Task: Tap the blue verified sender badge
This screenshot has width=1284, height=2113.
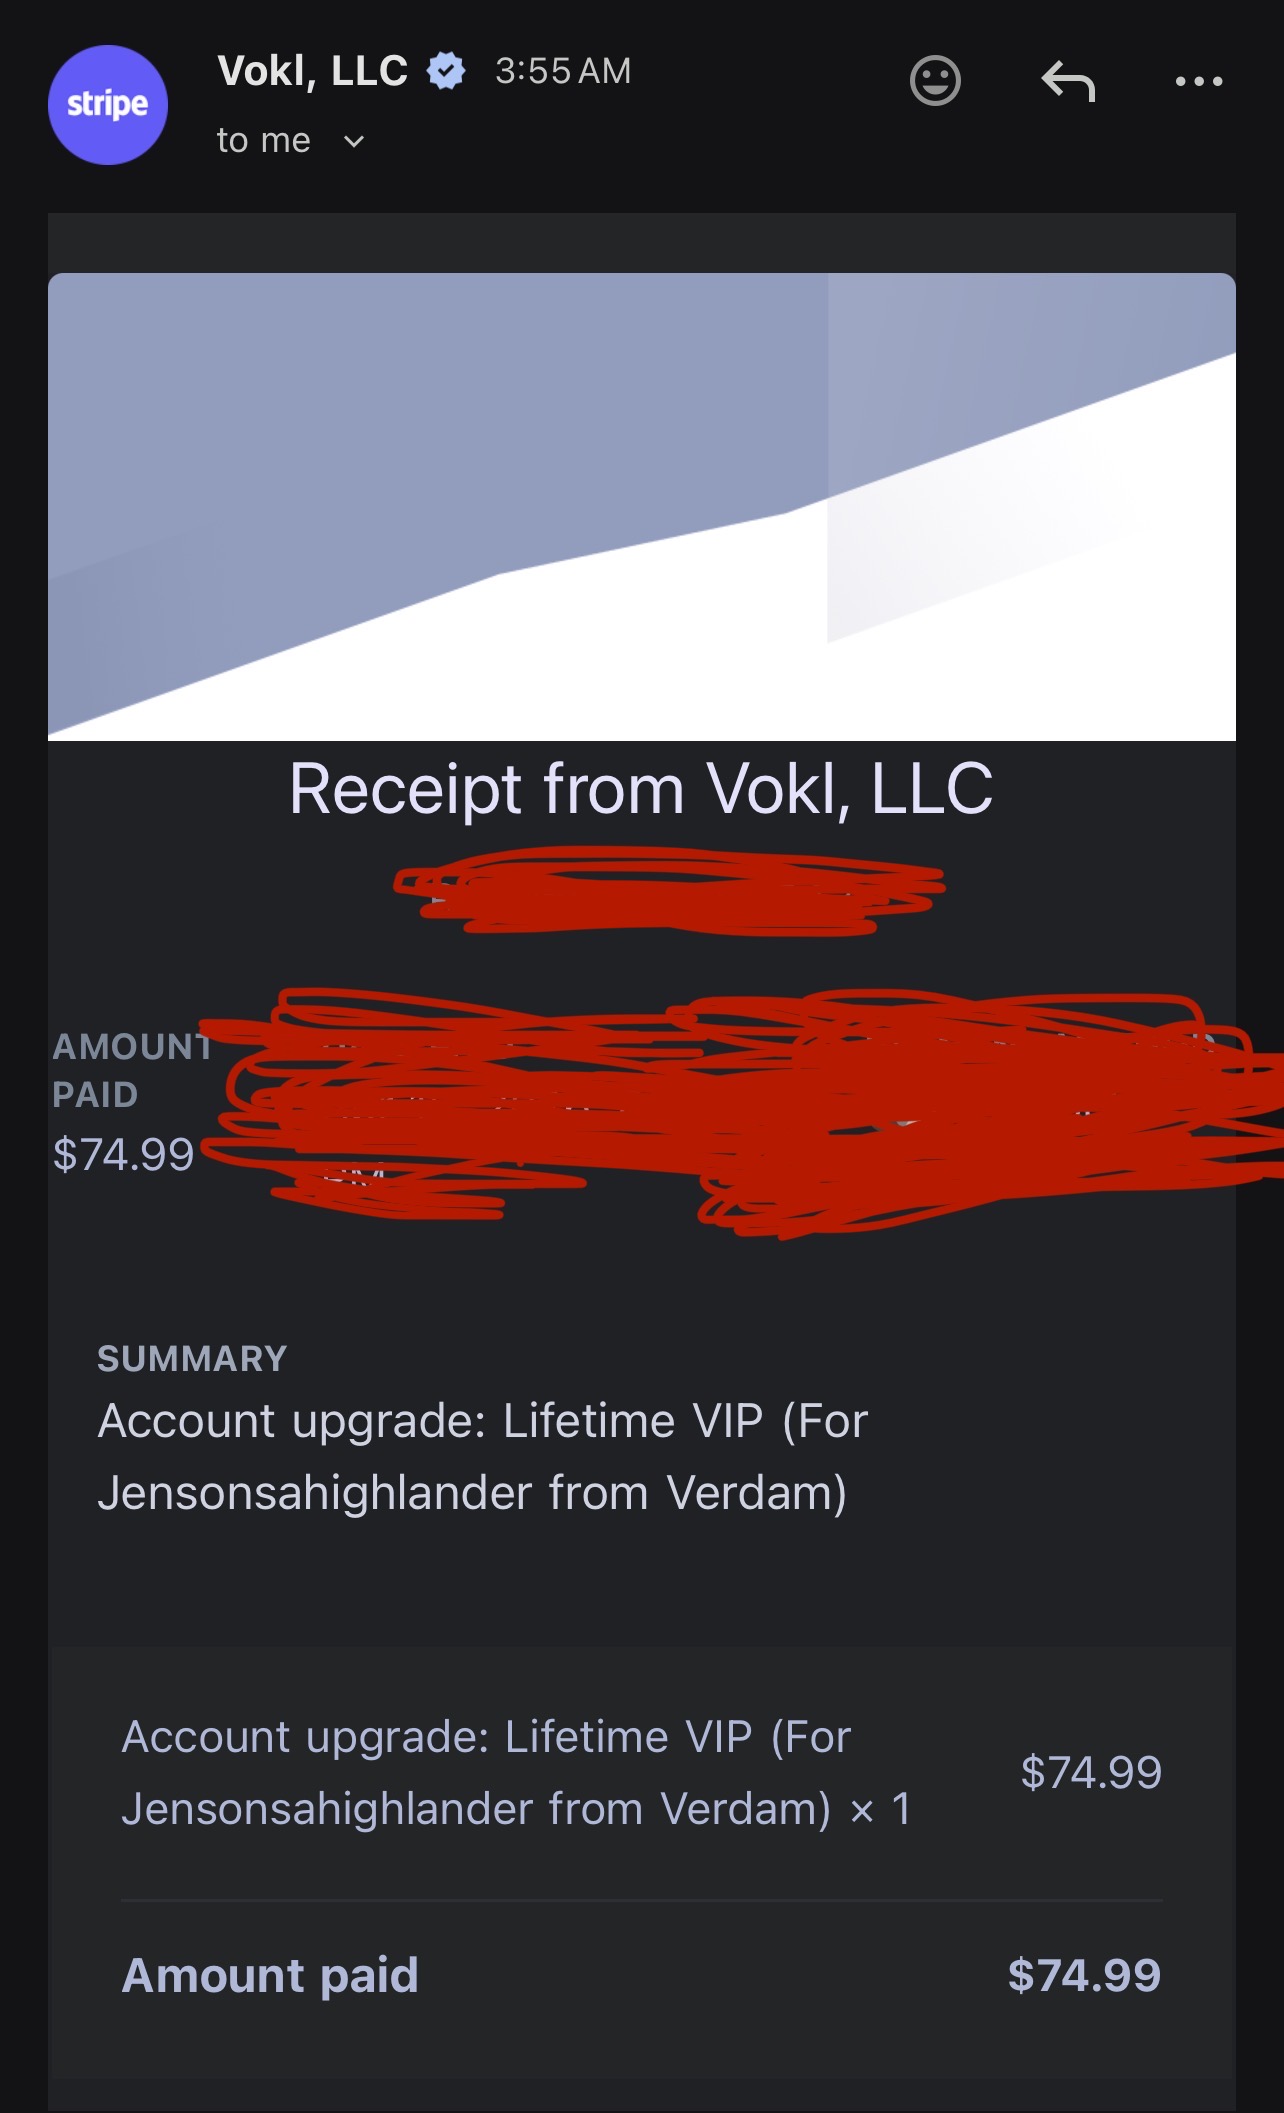Action: pos(446,71)
